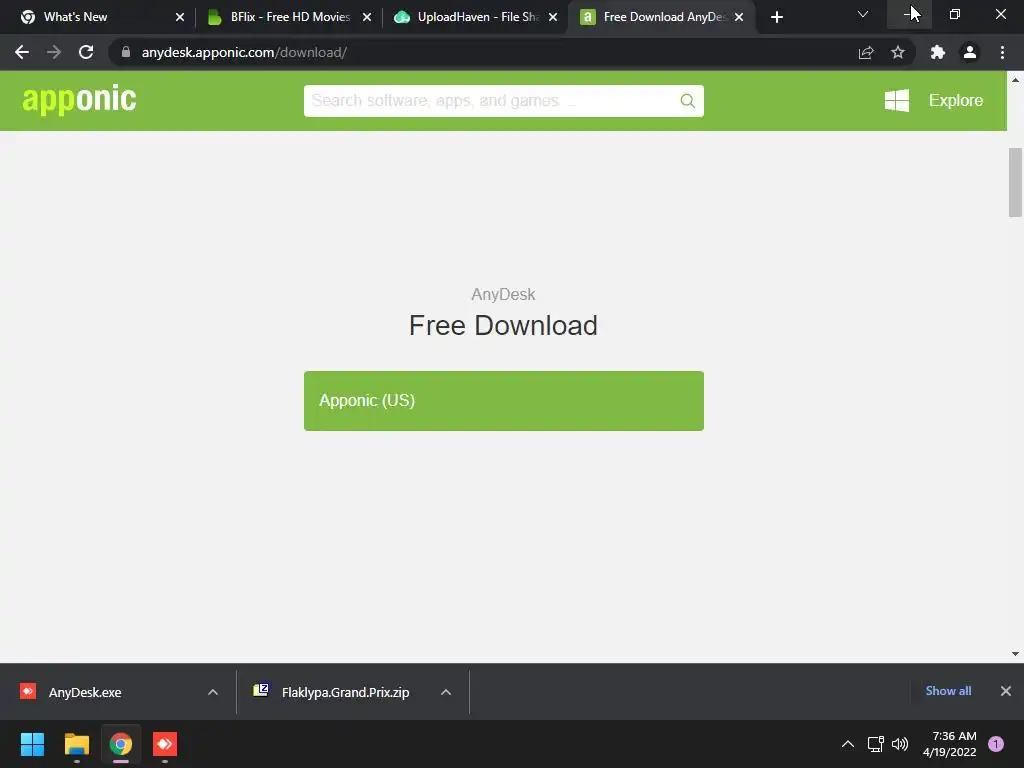Click the AnyDesk.exe file icon
The image size is (1024, 768).
[x=28, y=691]
